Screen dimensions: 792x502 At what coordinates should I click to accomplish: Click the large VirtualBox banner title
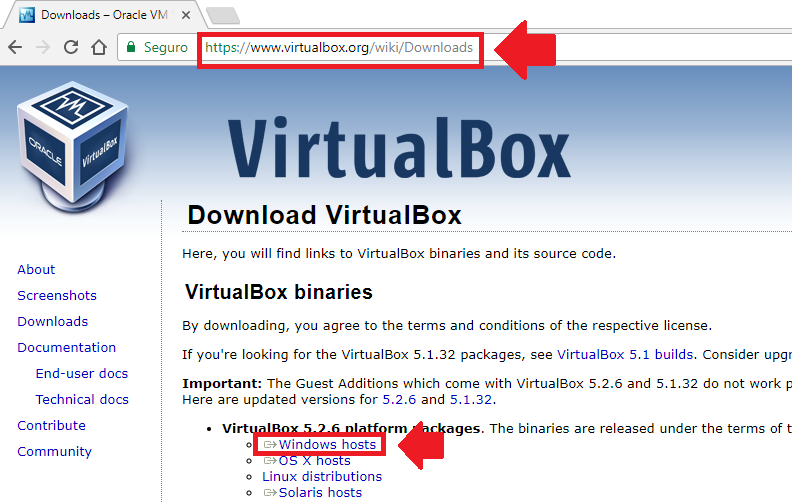[x=399, y=148]
